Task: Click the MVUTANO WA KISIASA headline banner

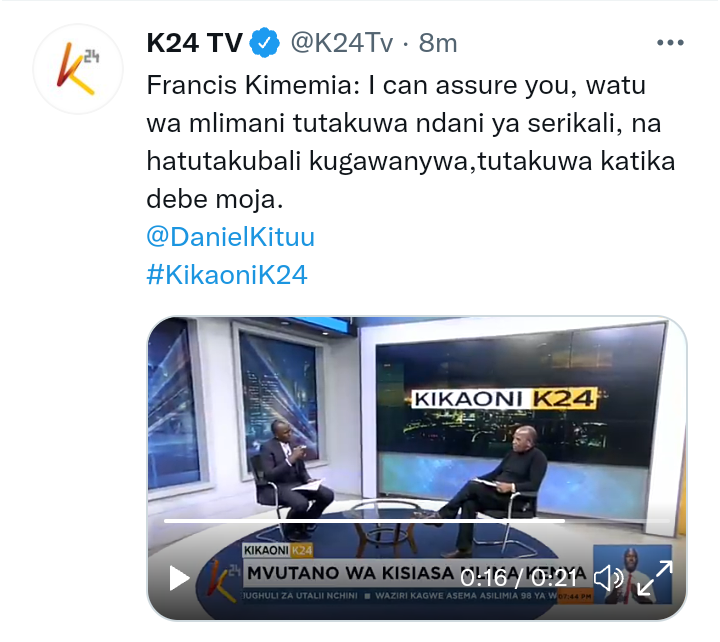Action: coord(417,573)
